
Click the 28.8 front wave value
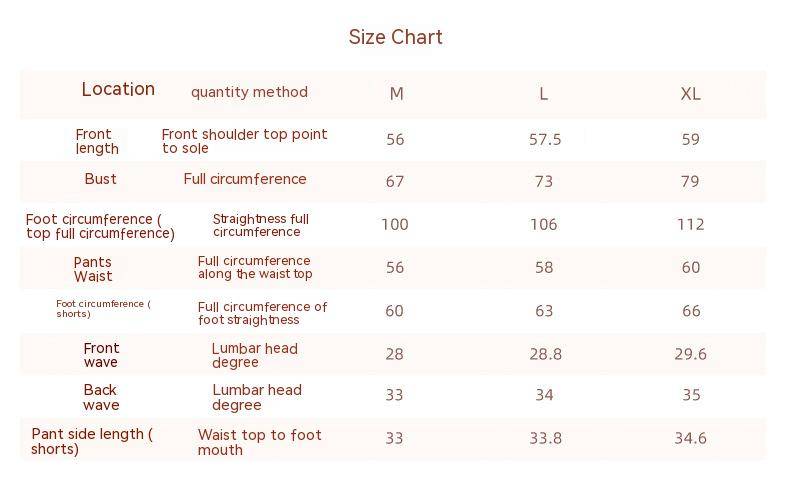(545, 355)
